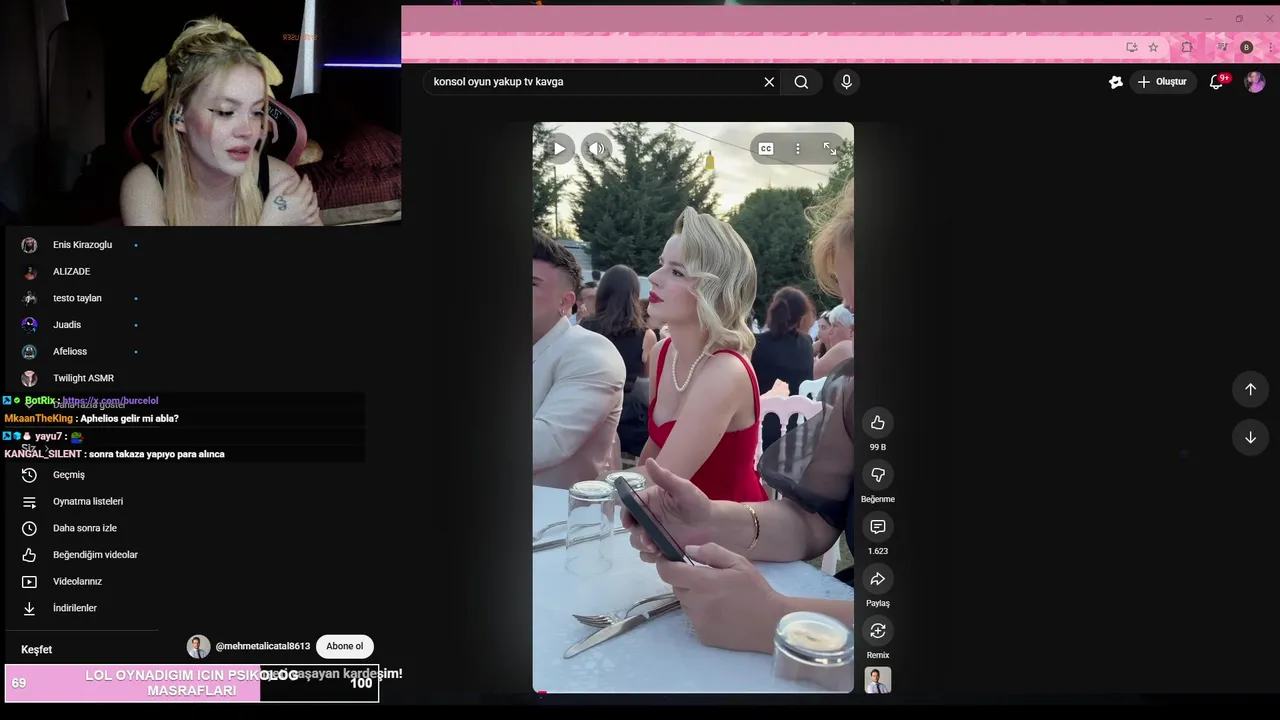The image size is (1280, 720).
Task: Share the Short via Paylaş
Action: pos(877,579)
